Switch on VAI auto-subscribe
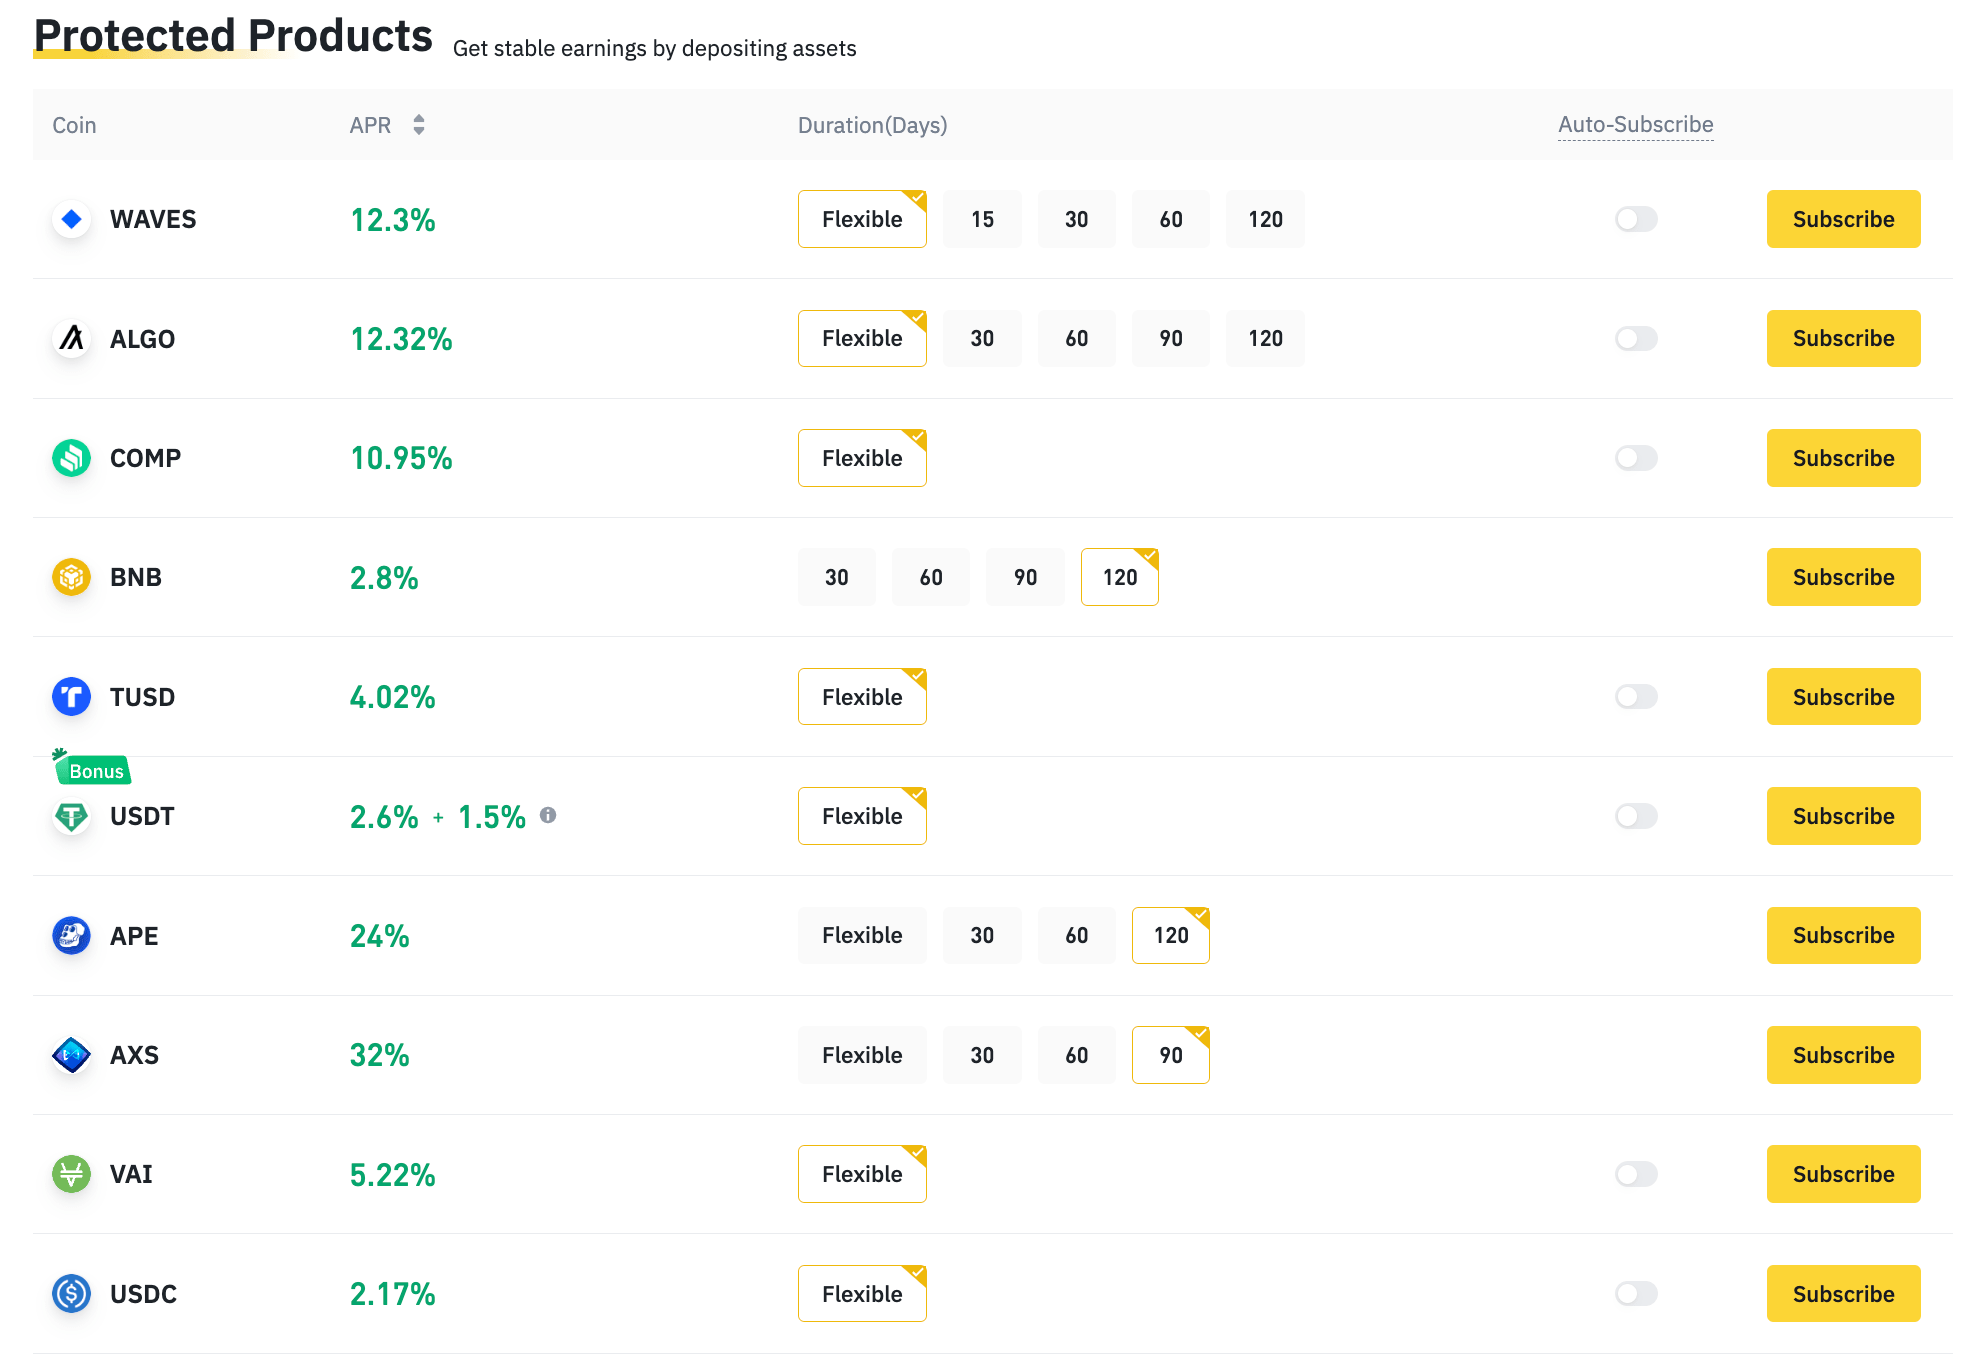The image size is (1966, 1370). 1636,1174
